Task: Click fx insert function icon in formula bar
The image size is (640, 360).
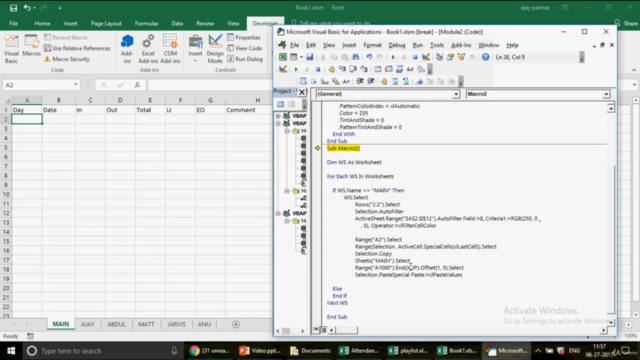Action: [138, 85]
